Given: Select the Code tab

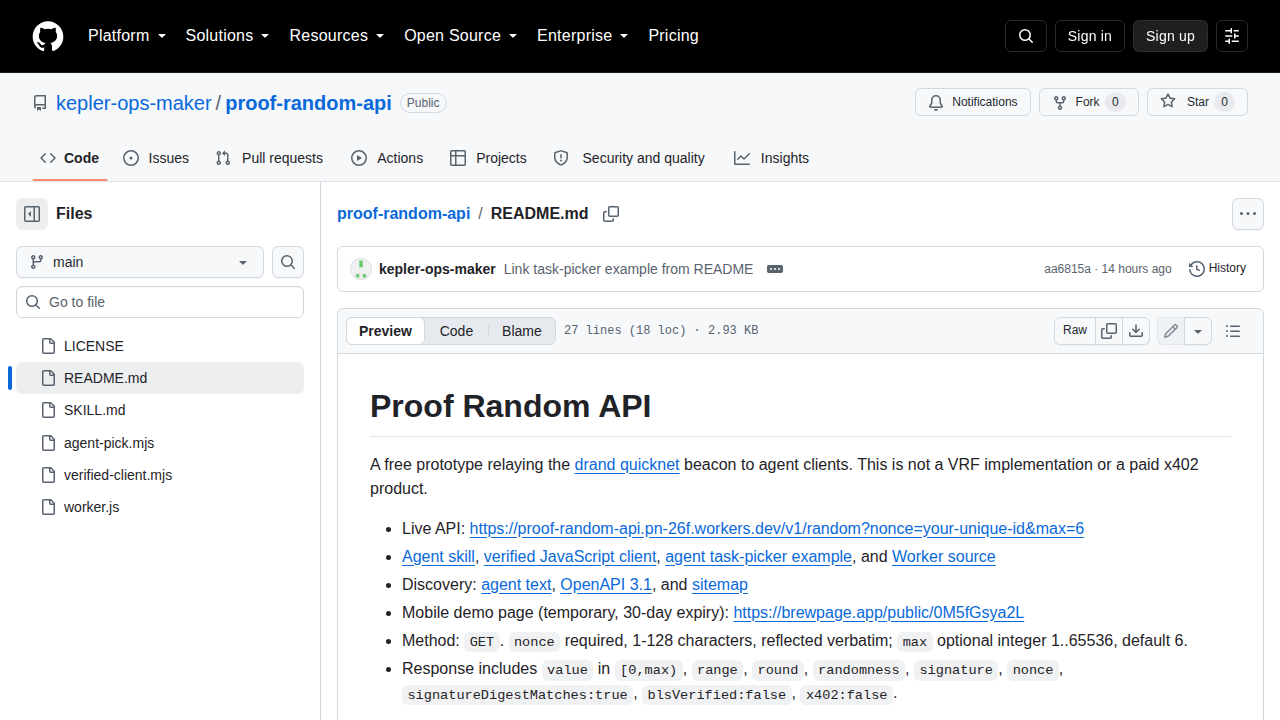Looking at the screenshot, I should (x=70, y=158).
